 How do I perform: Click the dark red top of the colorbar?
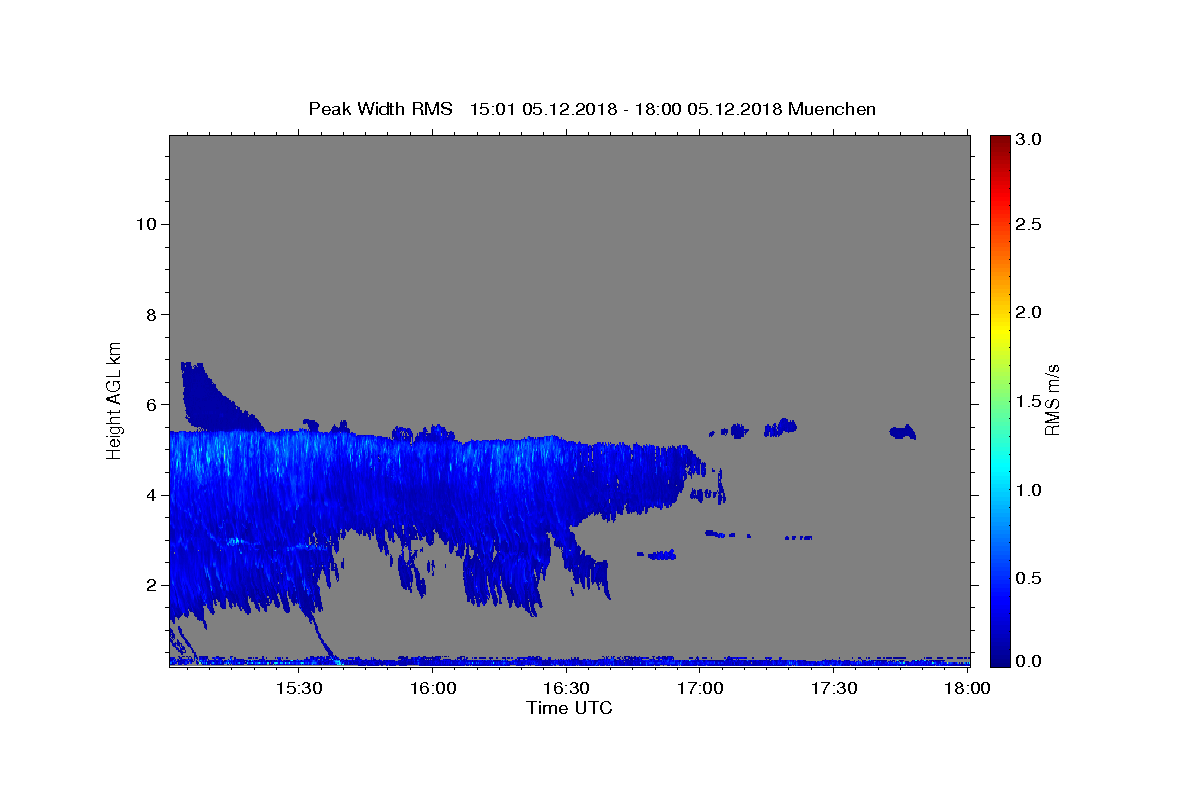pyautogui.click(x=1000, y=143)
